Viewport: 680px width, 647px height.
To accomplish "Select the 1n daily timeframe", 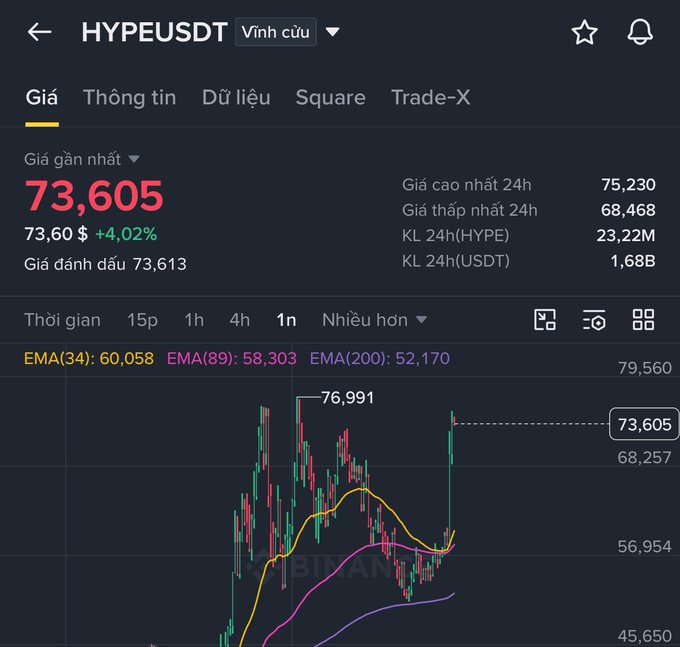I will pos(287,320).
